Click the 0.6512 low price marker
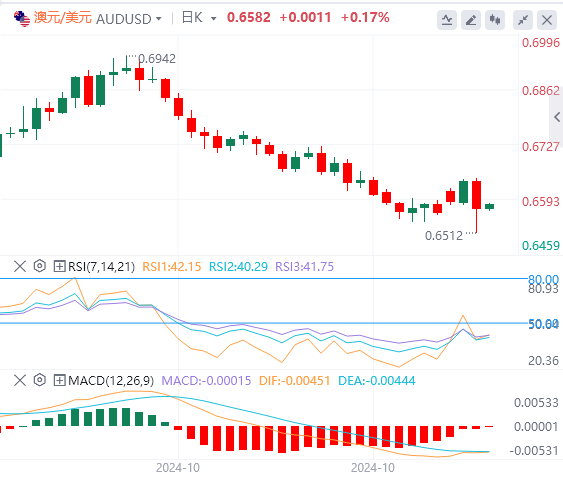This screenshot has height=481, width=563. [x=444, y=236]
